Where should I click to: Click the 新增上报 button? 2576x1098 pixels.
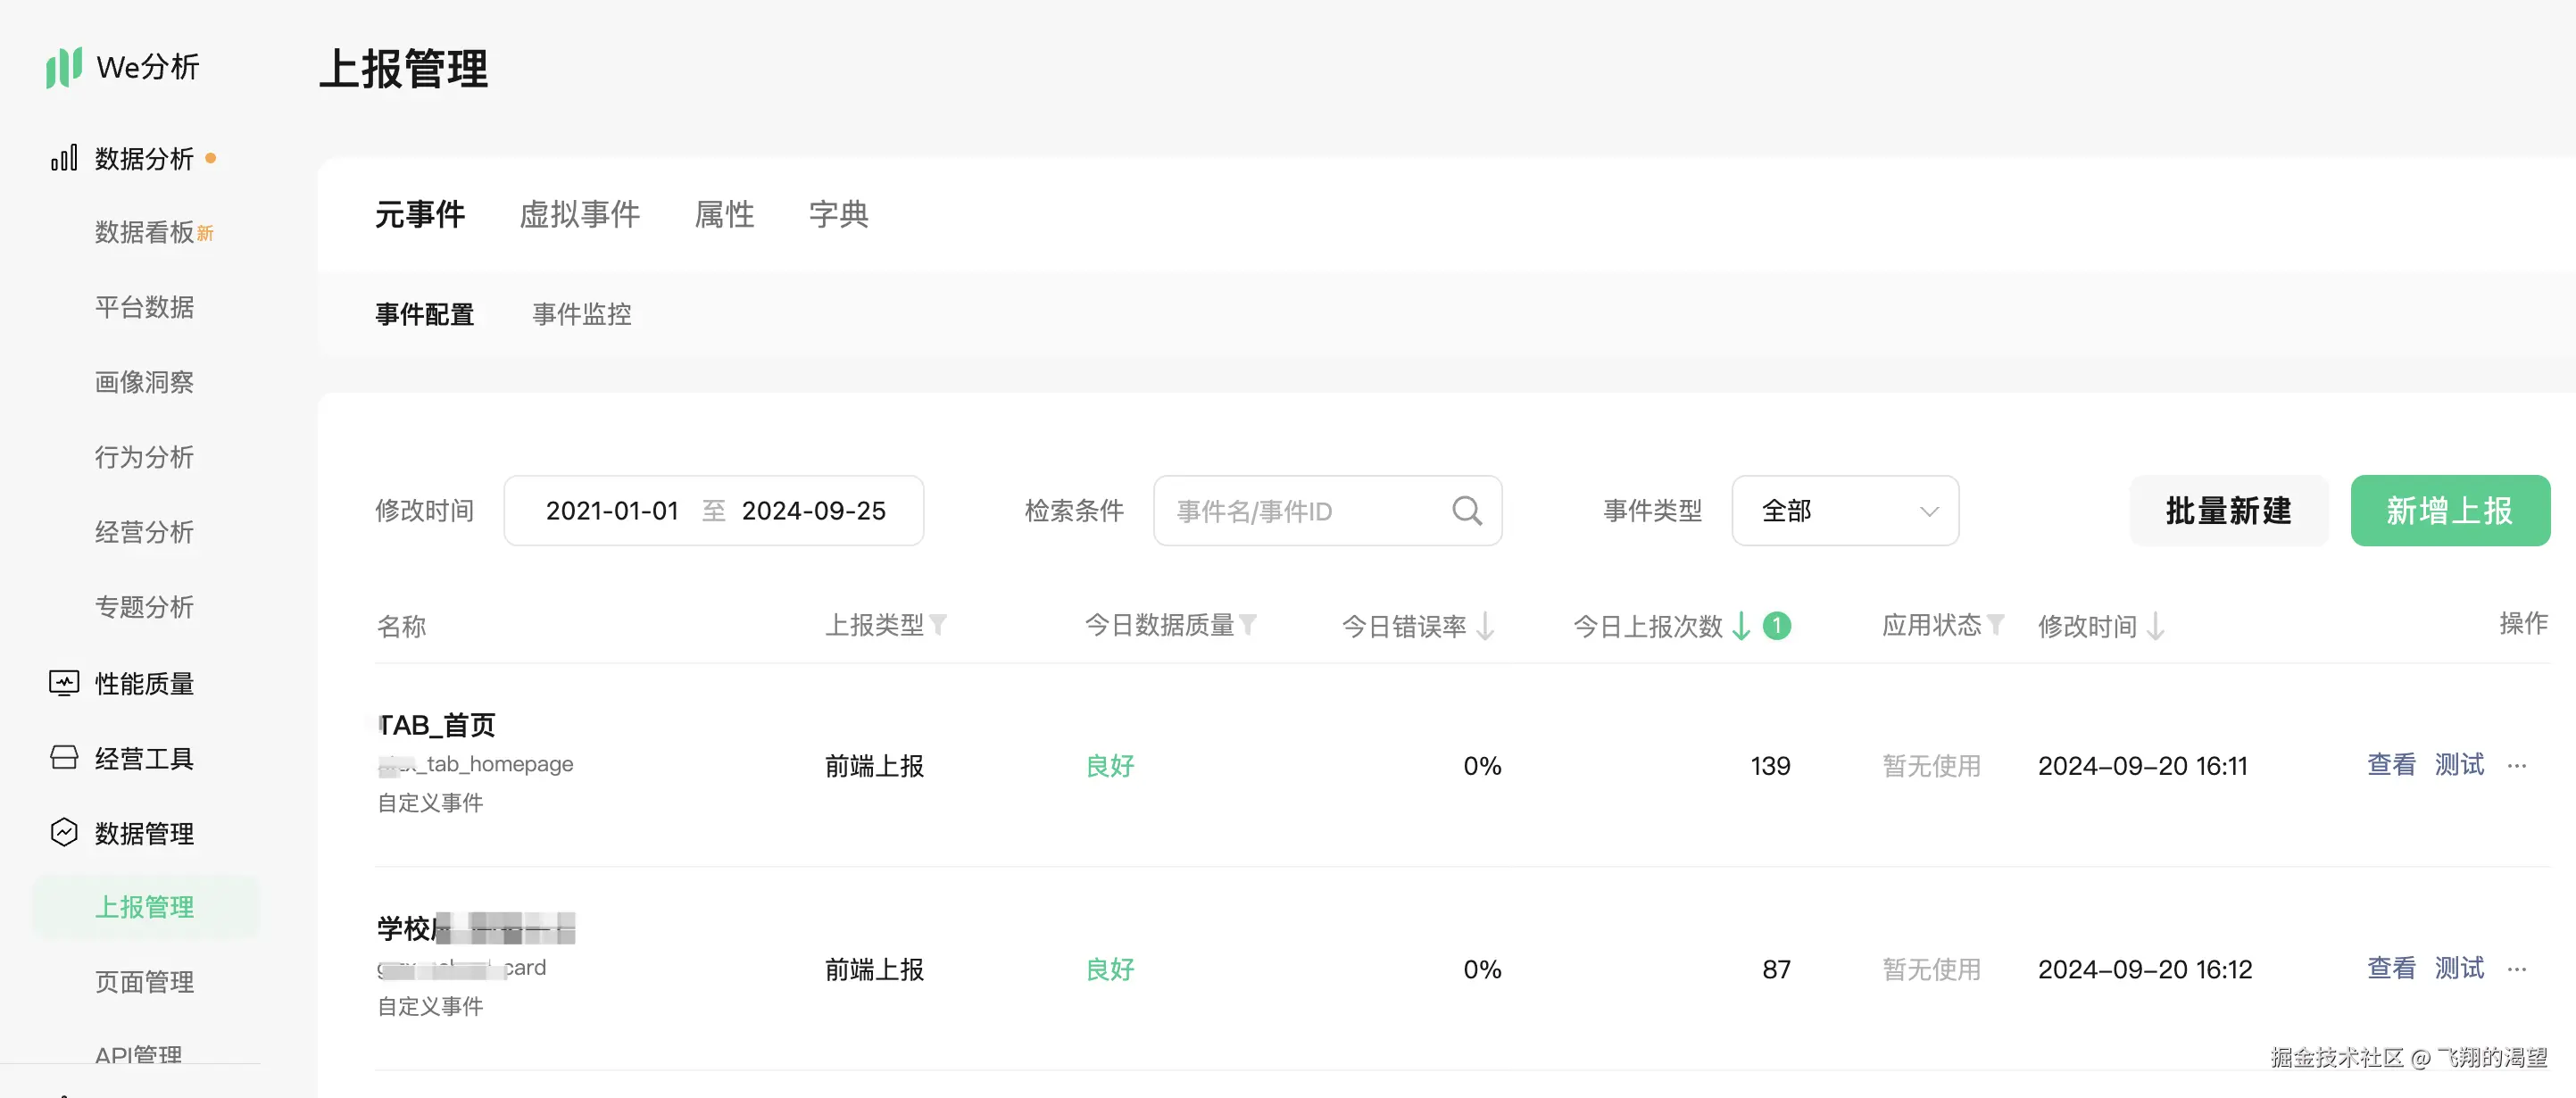click(2449, 511)
